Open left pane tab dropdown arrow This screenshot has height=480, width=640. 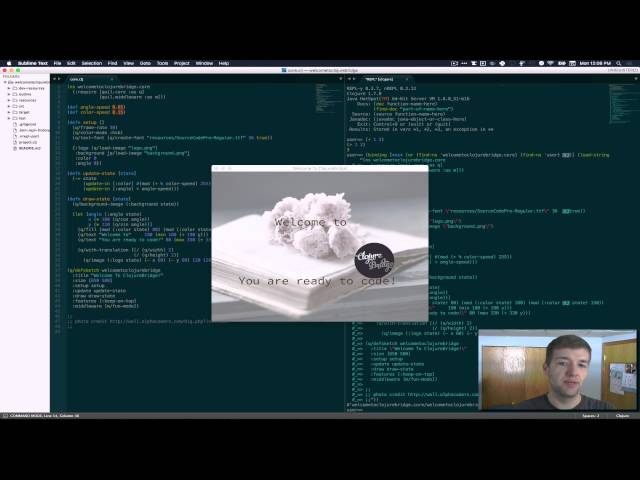tap(340, 79)
